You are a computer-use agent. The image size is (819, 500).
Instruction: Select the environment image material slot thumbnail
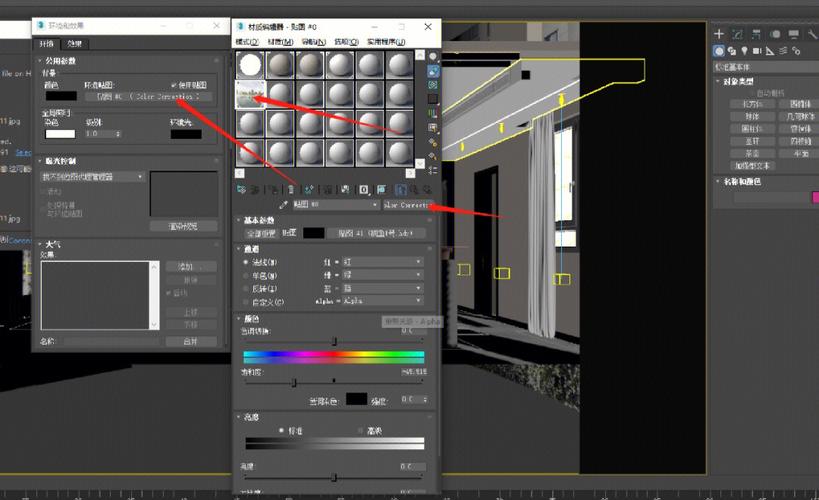tap(249, 95)
